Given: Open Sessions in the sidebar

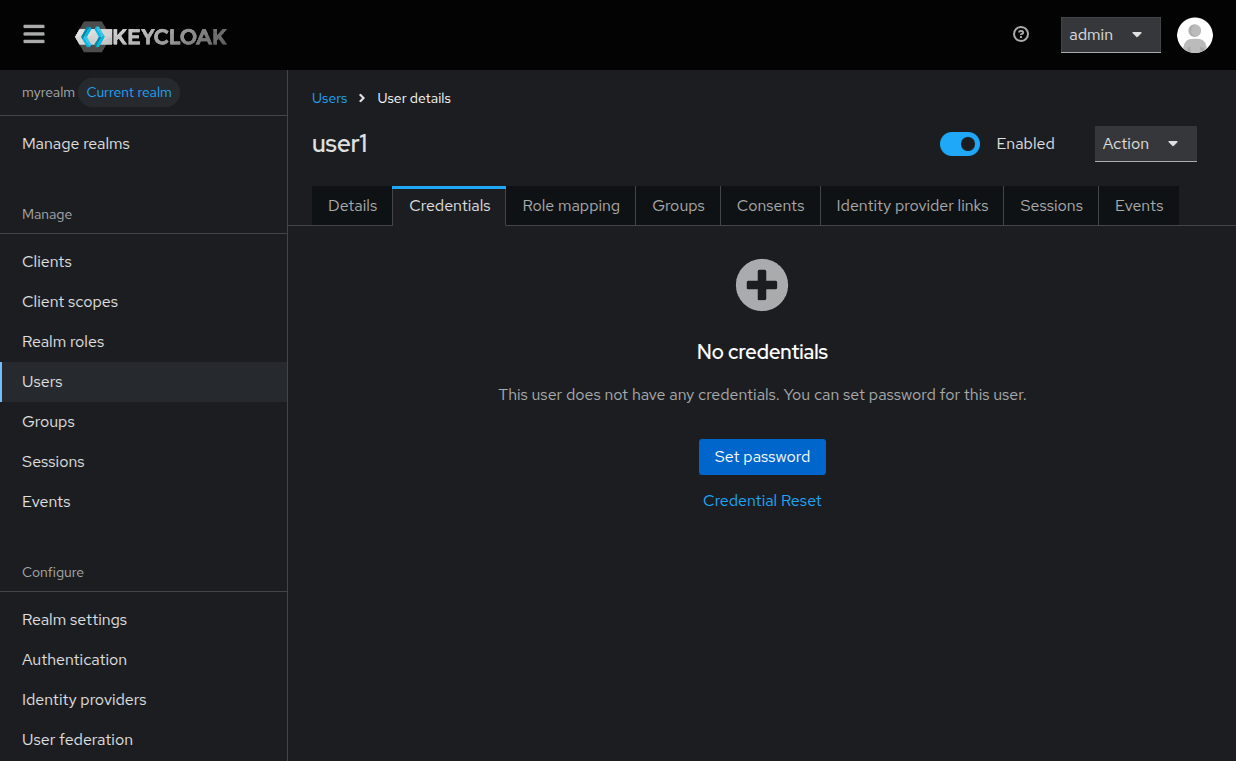Looking at the screenshot, I should 143,462.
